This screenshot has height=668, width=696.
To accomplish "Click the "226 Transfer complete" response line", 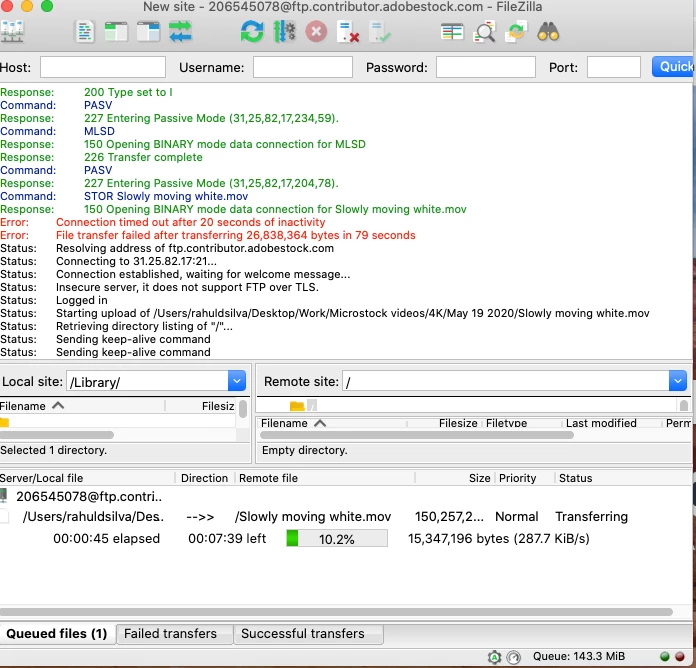I will coord(143,157).
